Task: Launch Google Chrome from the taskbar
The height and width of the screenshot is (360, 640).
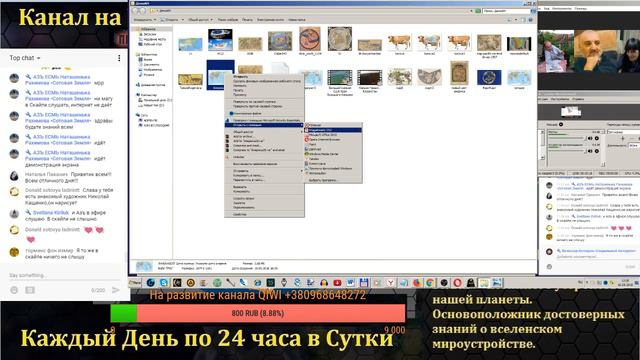Action: pos(430,282)
